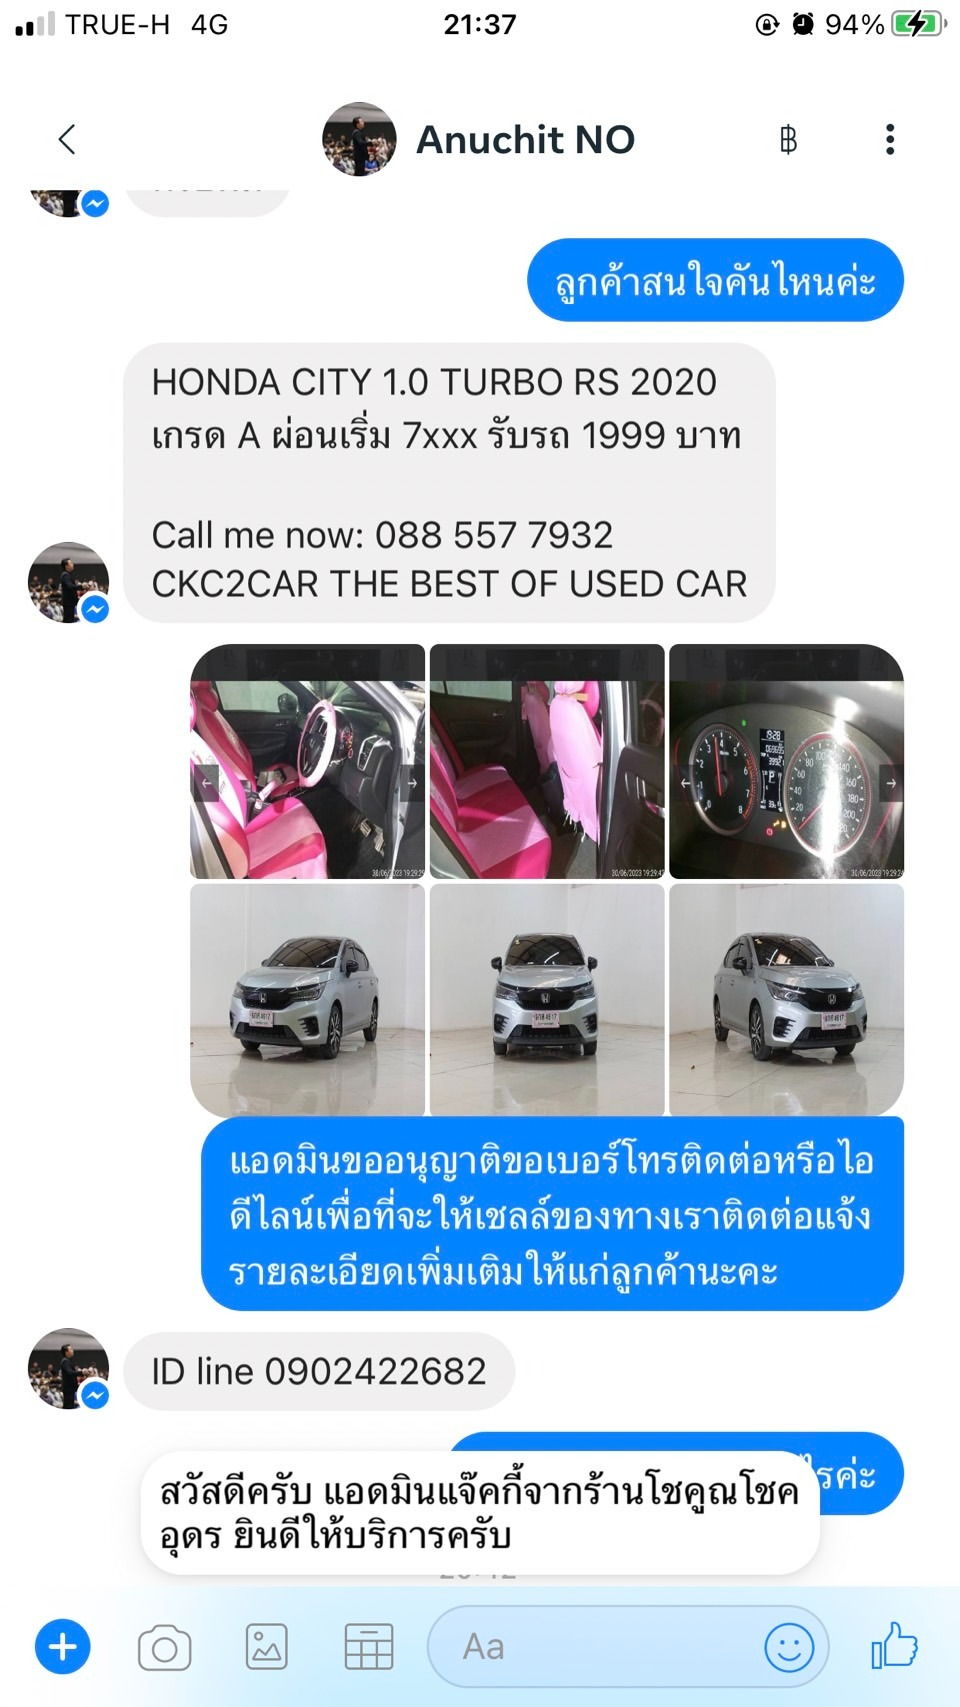Open the bottom-right silver Honda City photo
Image resolution: width=960 pixels, height=1707 pixels.
click(787, 1000)
